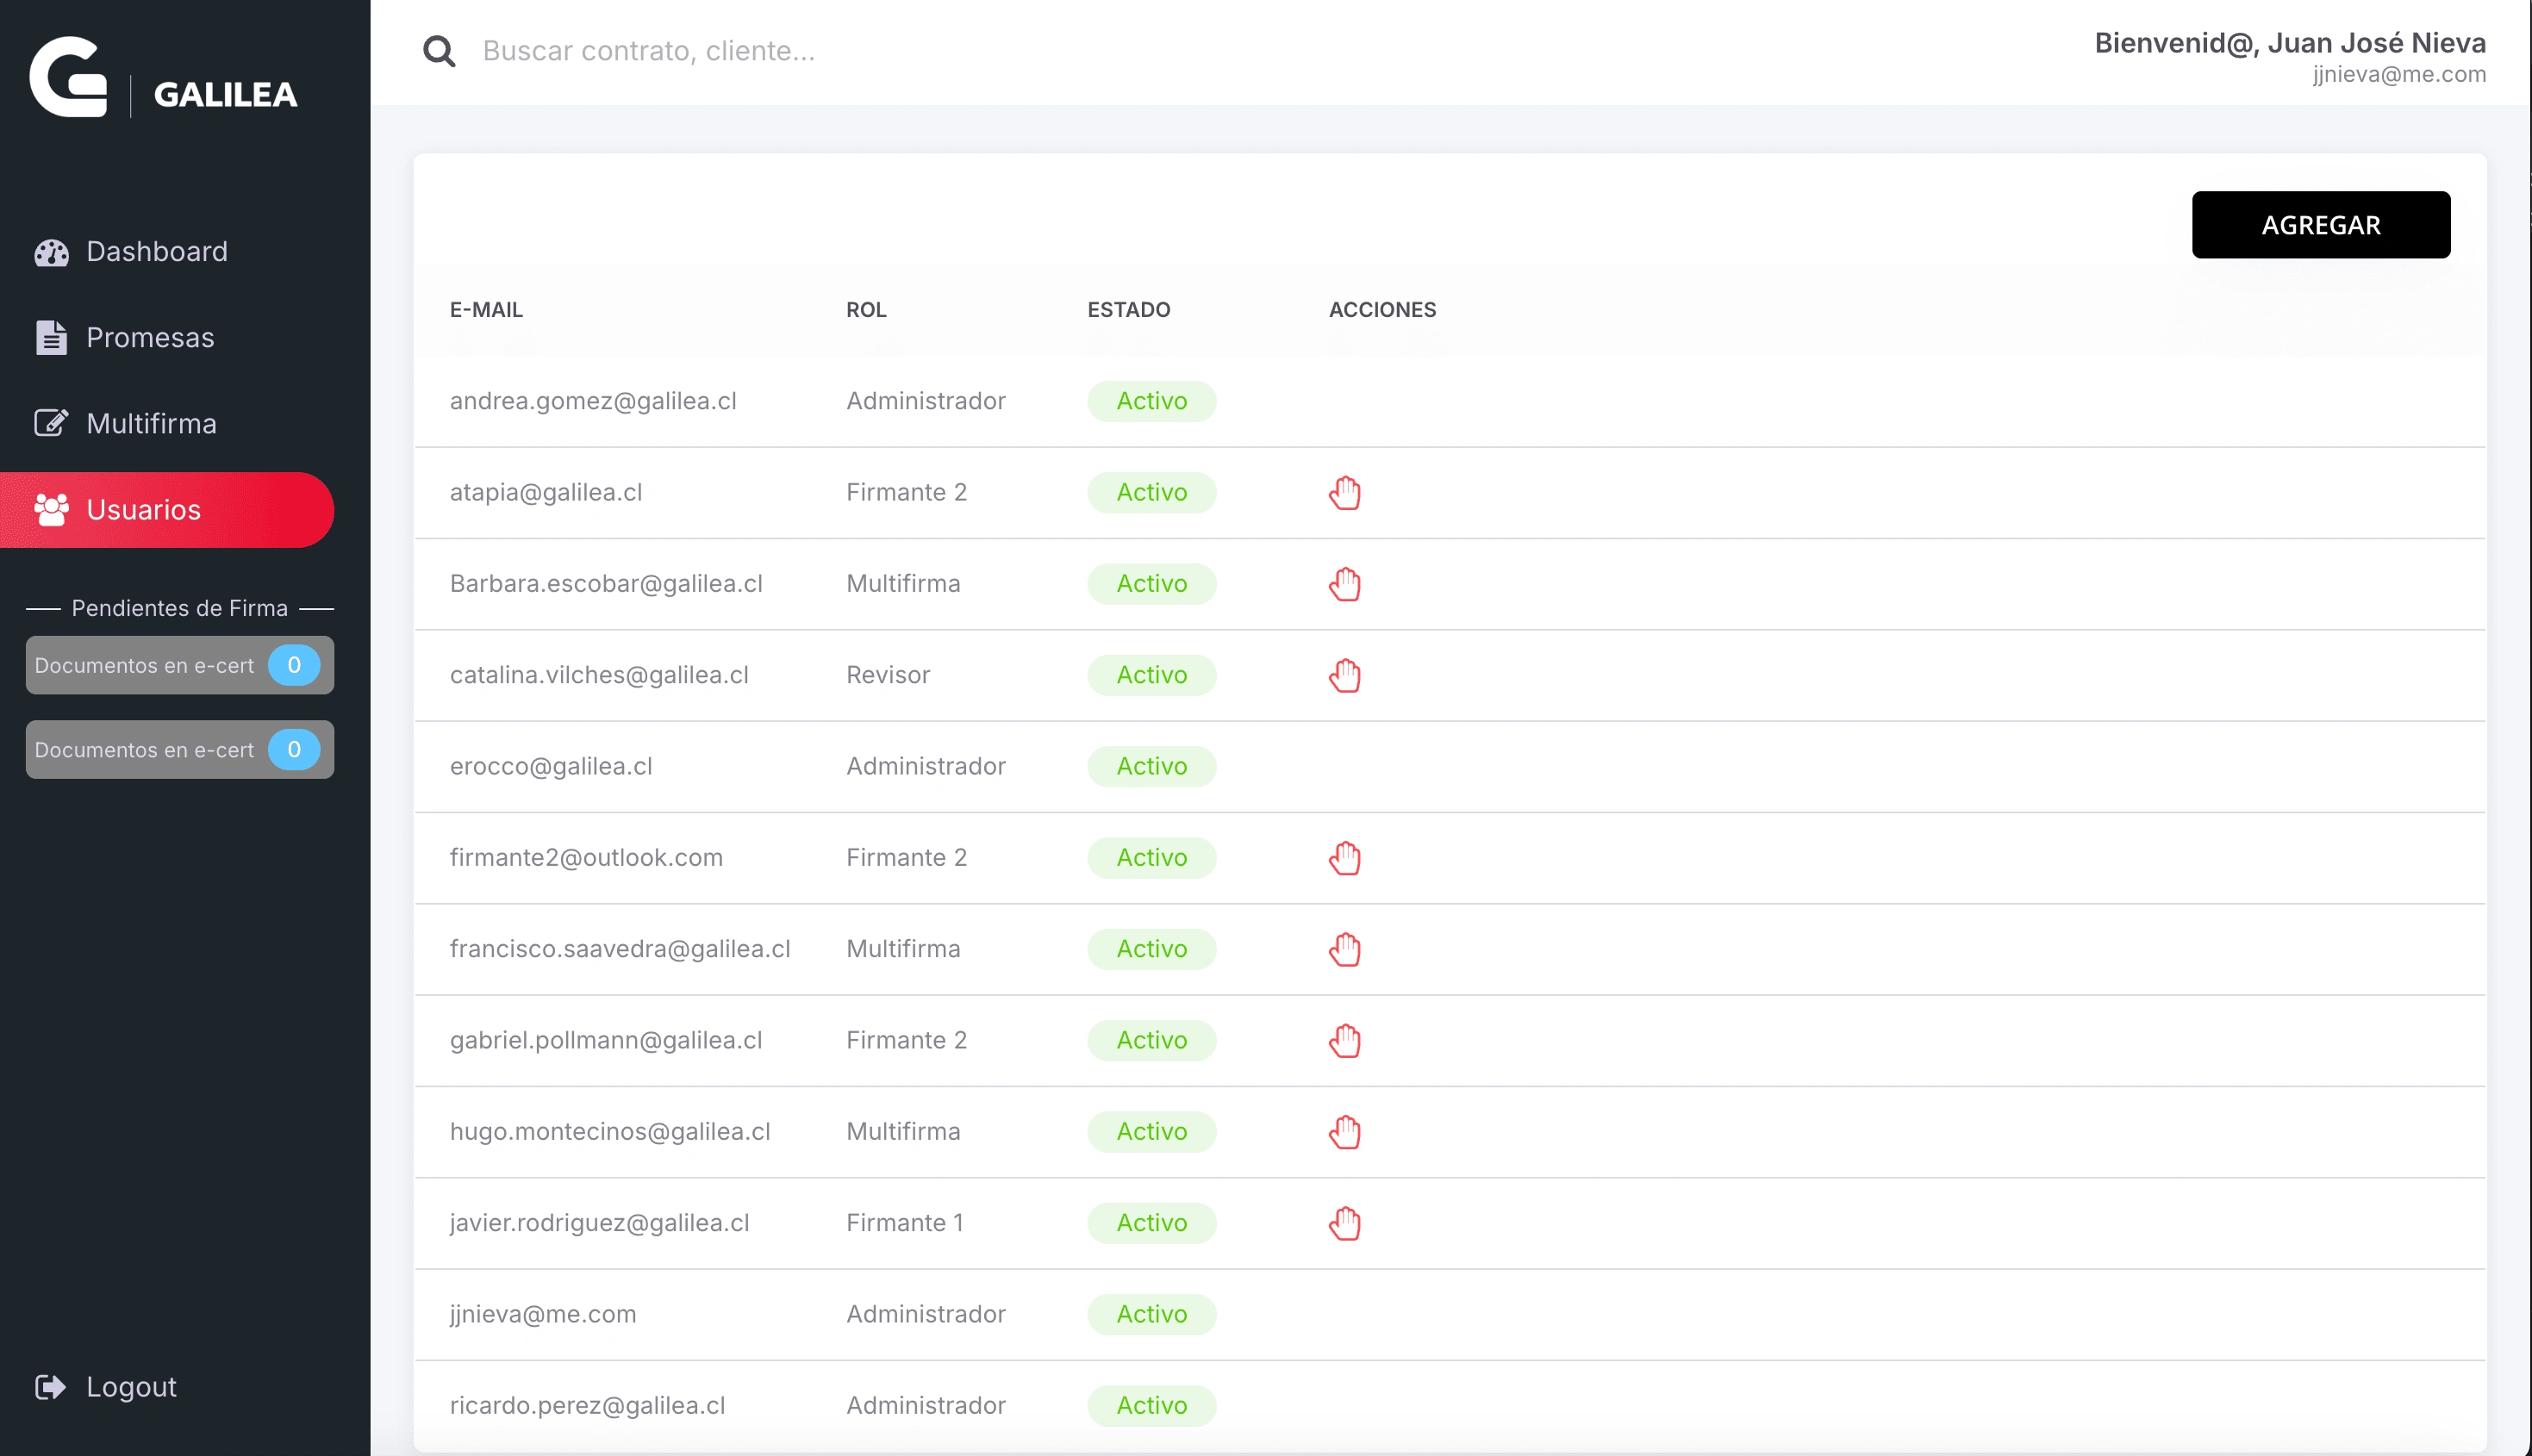Open the Dashboard menu item
The height and width of the screenshot is (1456, 2532).
[156, 252]
